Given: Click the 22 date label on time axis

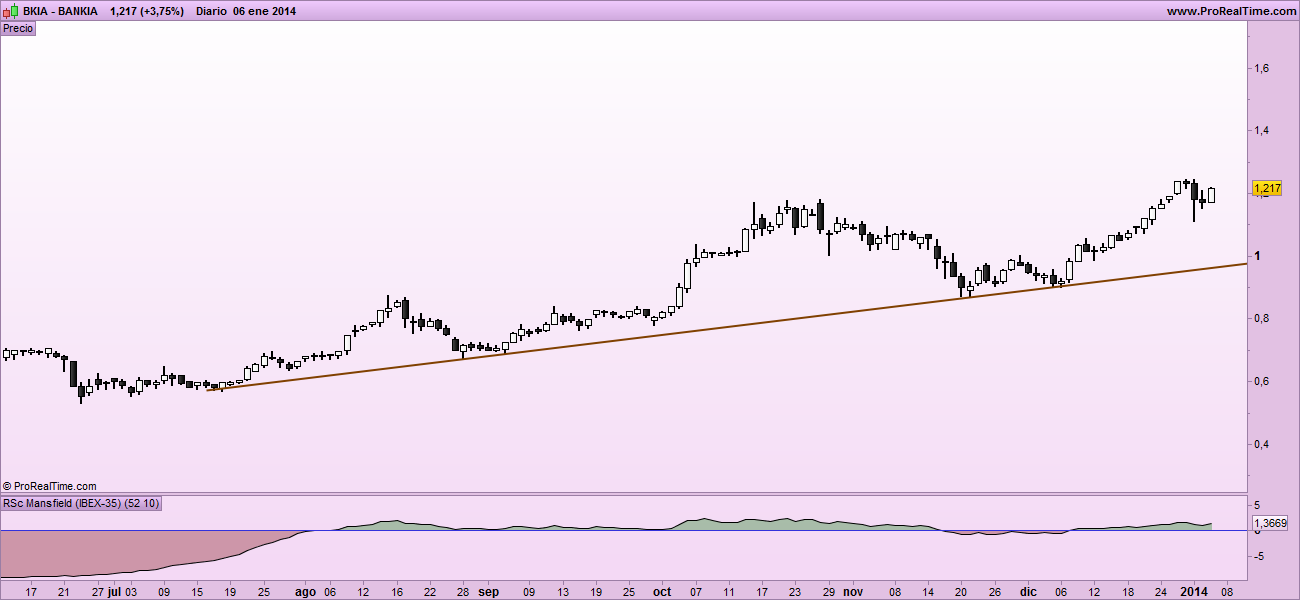Looking at the screenshot, I should [431, 591].
